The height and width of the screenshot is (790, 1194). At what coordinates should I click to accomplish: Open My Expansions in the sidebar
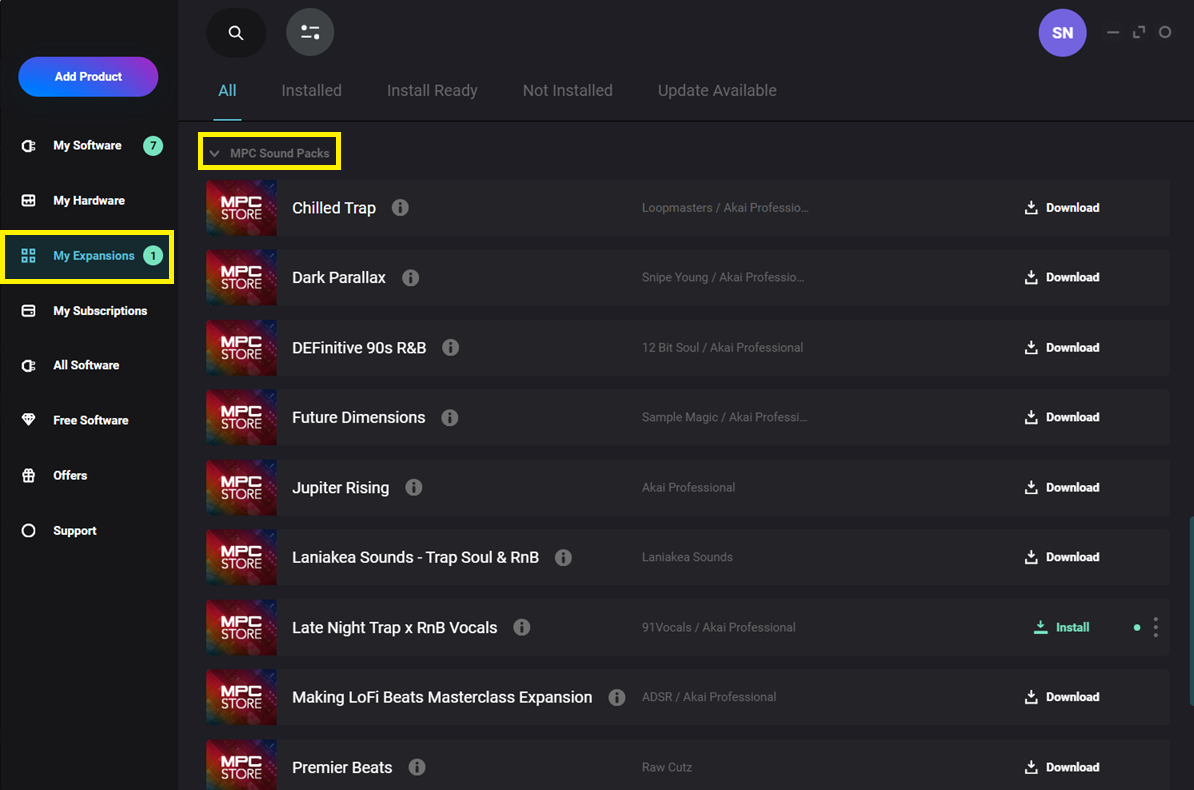[88, 256]
